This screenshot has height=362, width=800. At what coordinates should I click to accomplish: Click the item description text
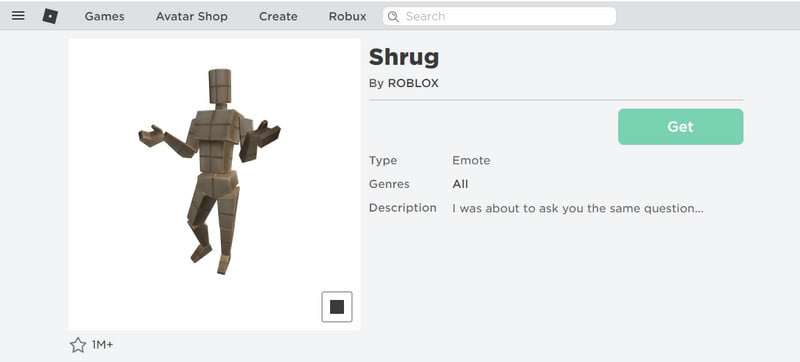[578, 209]
